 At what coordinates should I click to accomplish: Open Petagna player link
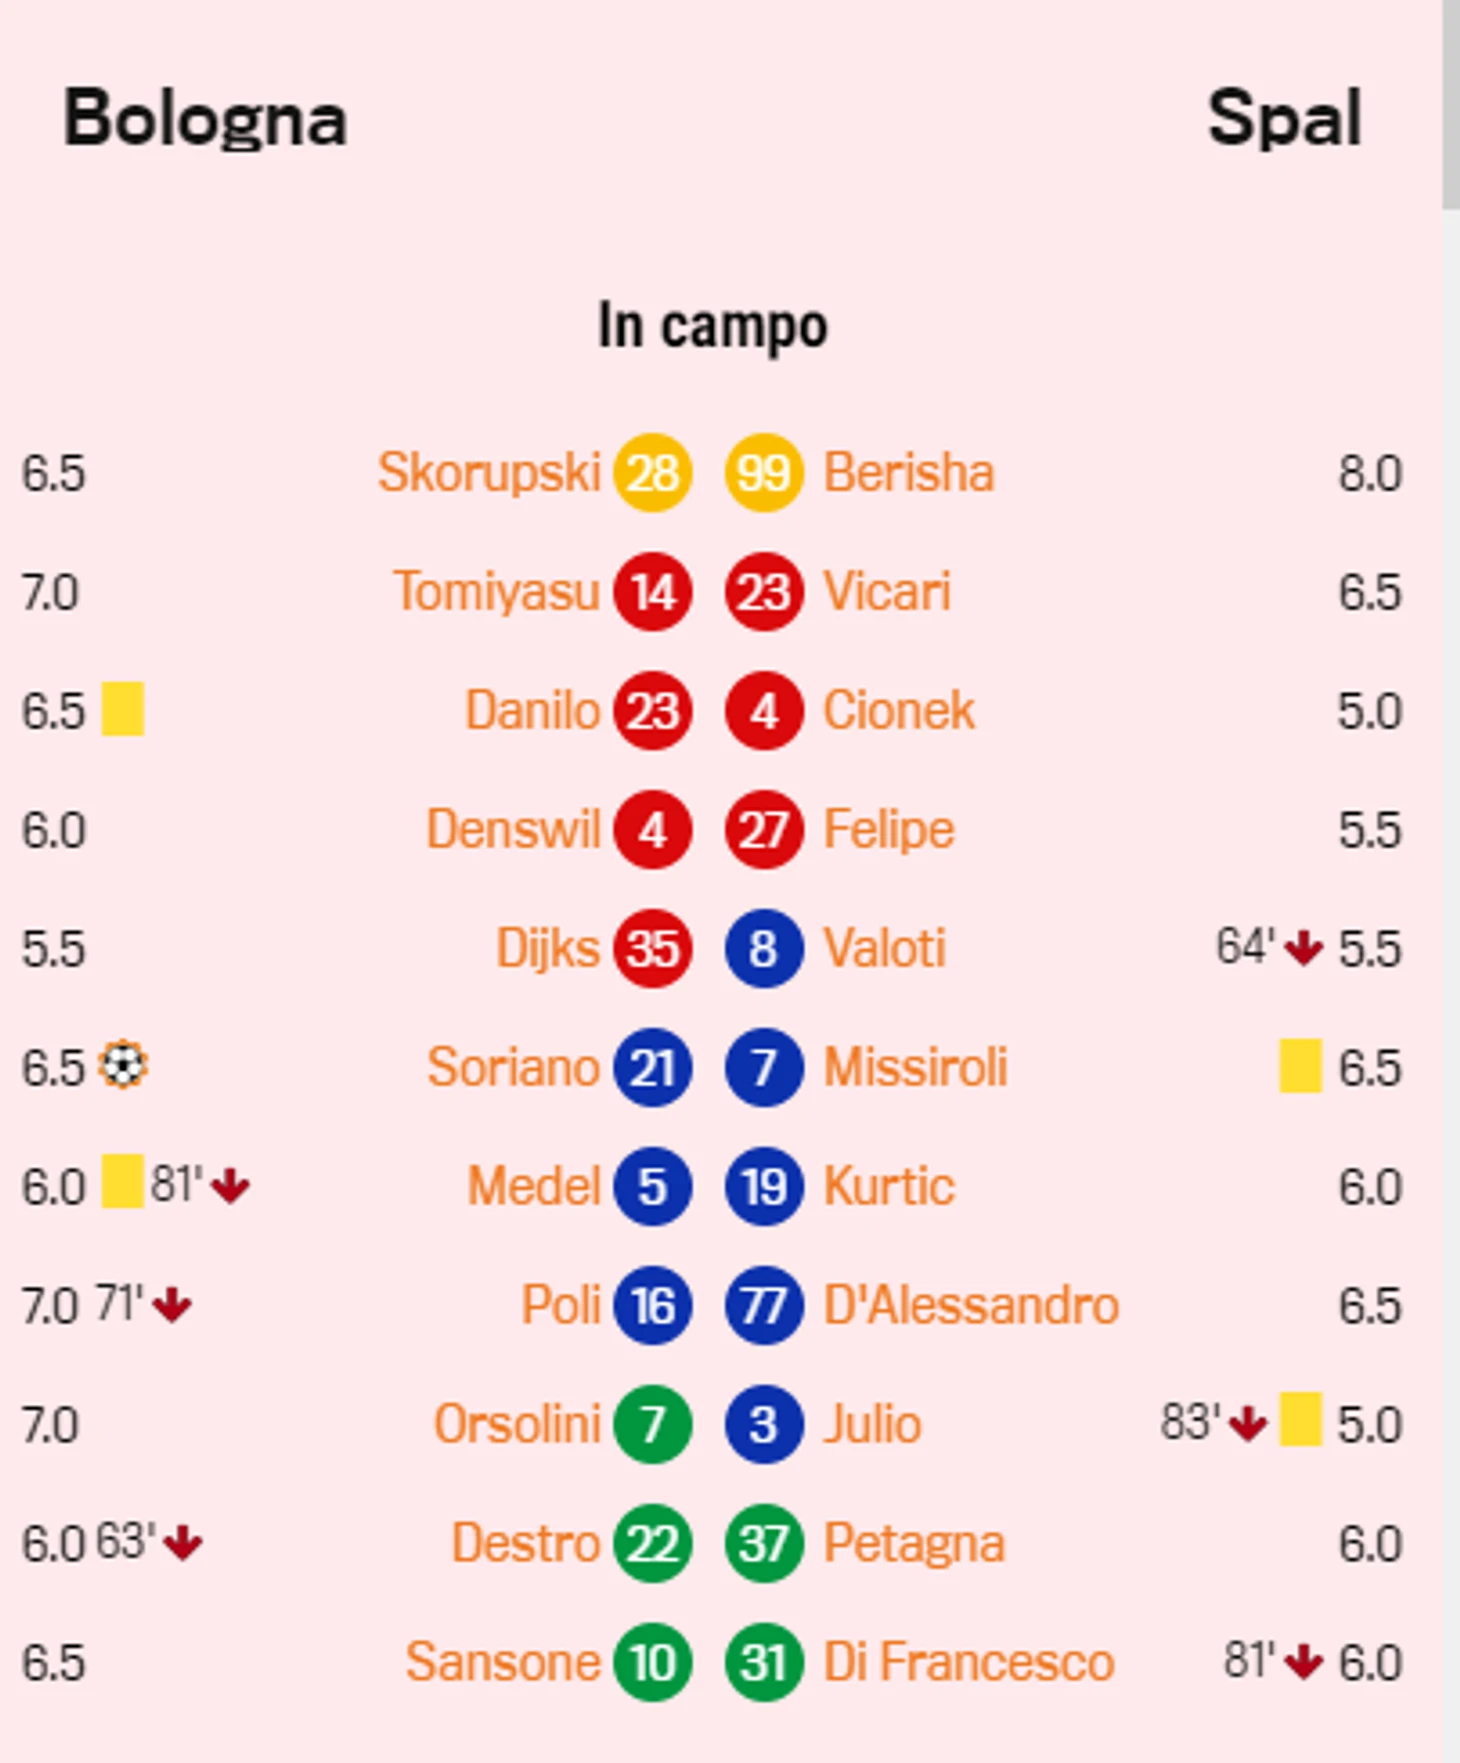click(914, 1543)
